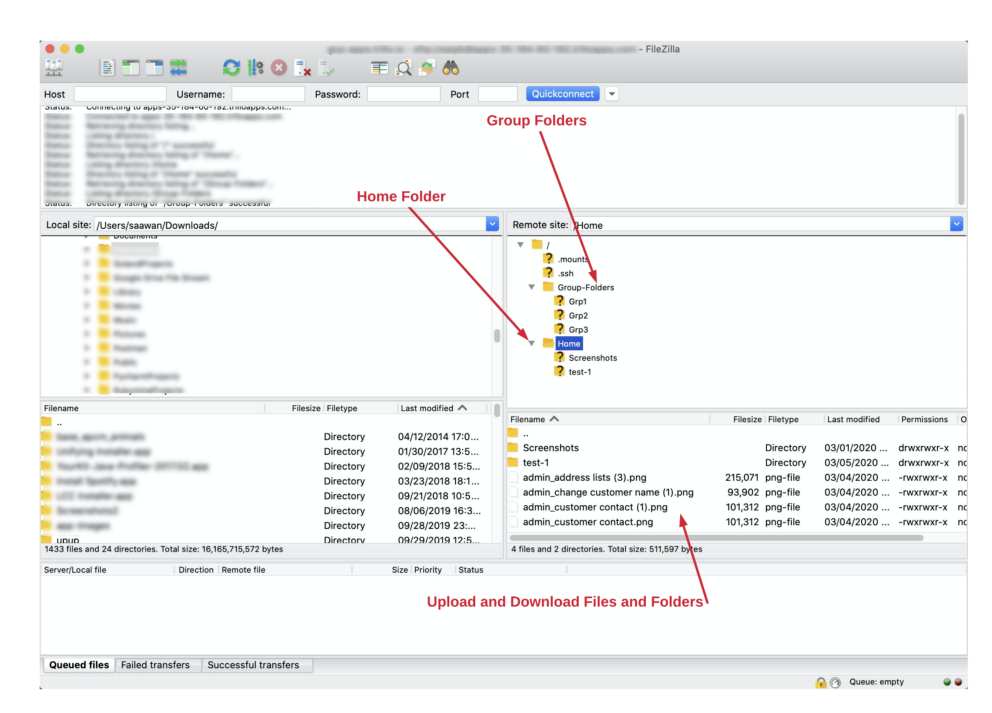Image resolution: width=992 pixels, height=713 pixels.
Task: Open the Quickconnect history dropdown arrow
Action: [611, 94]
